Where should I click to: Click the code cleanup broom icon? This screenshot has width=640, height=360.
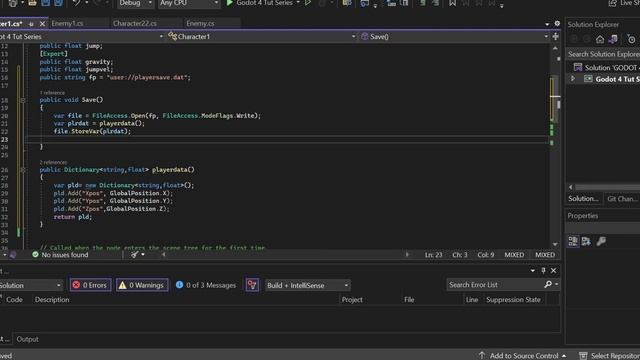click(134, 254)
